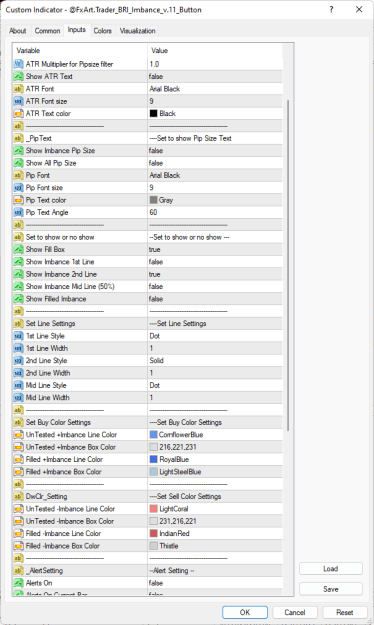Switch to the About tab
The height and width of the screenshot is (625, 374).
coord(18,31)
